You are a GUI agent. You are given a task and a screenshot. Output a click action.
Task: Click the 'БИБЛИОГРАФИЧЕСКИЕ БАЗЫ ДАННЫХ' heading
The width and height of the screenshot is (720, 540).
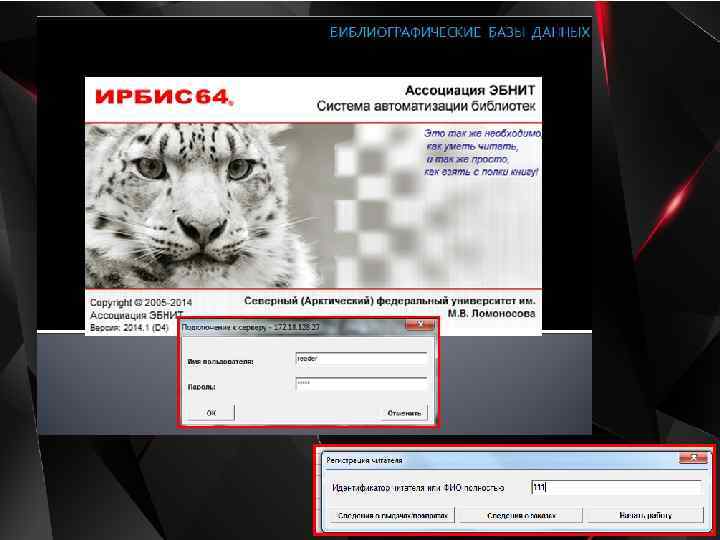[x=460, y=32]
